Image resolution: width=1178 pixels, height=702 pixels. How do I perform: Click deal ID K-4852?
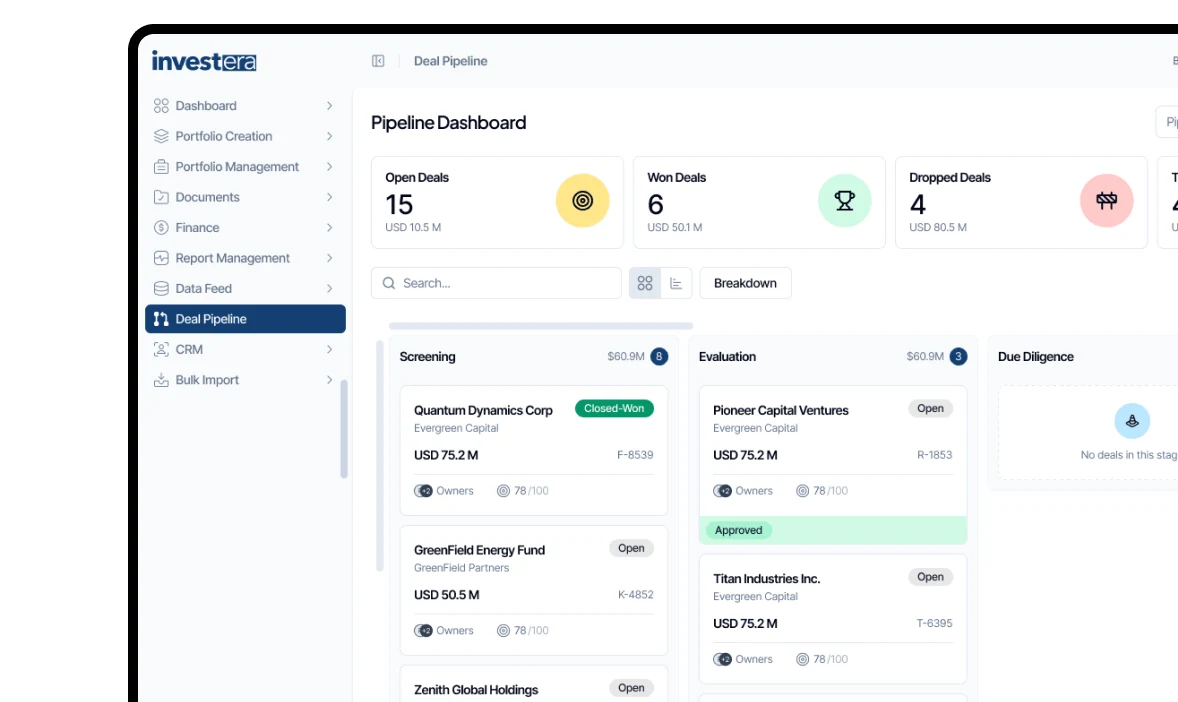tap(636, 595)
